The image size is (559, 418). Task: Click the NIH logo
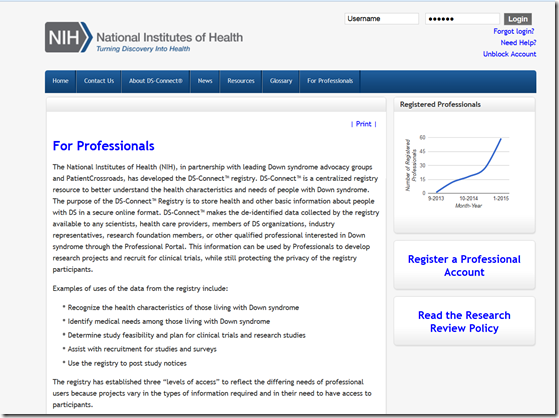coord(68,37)
